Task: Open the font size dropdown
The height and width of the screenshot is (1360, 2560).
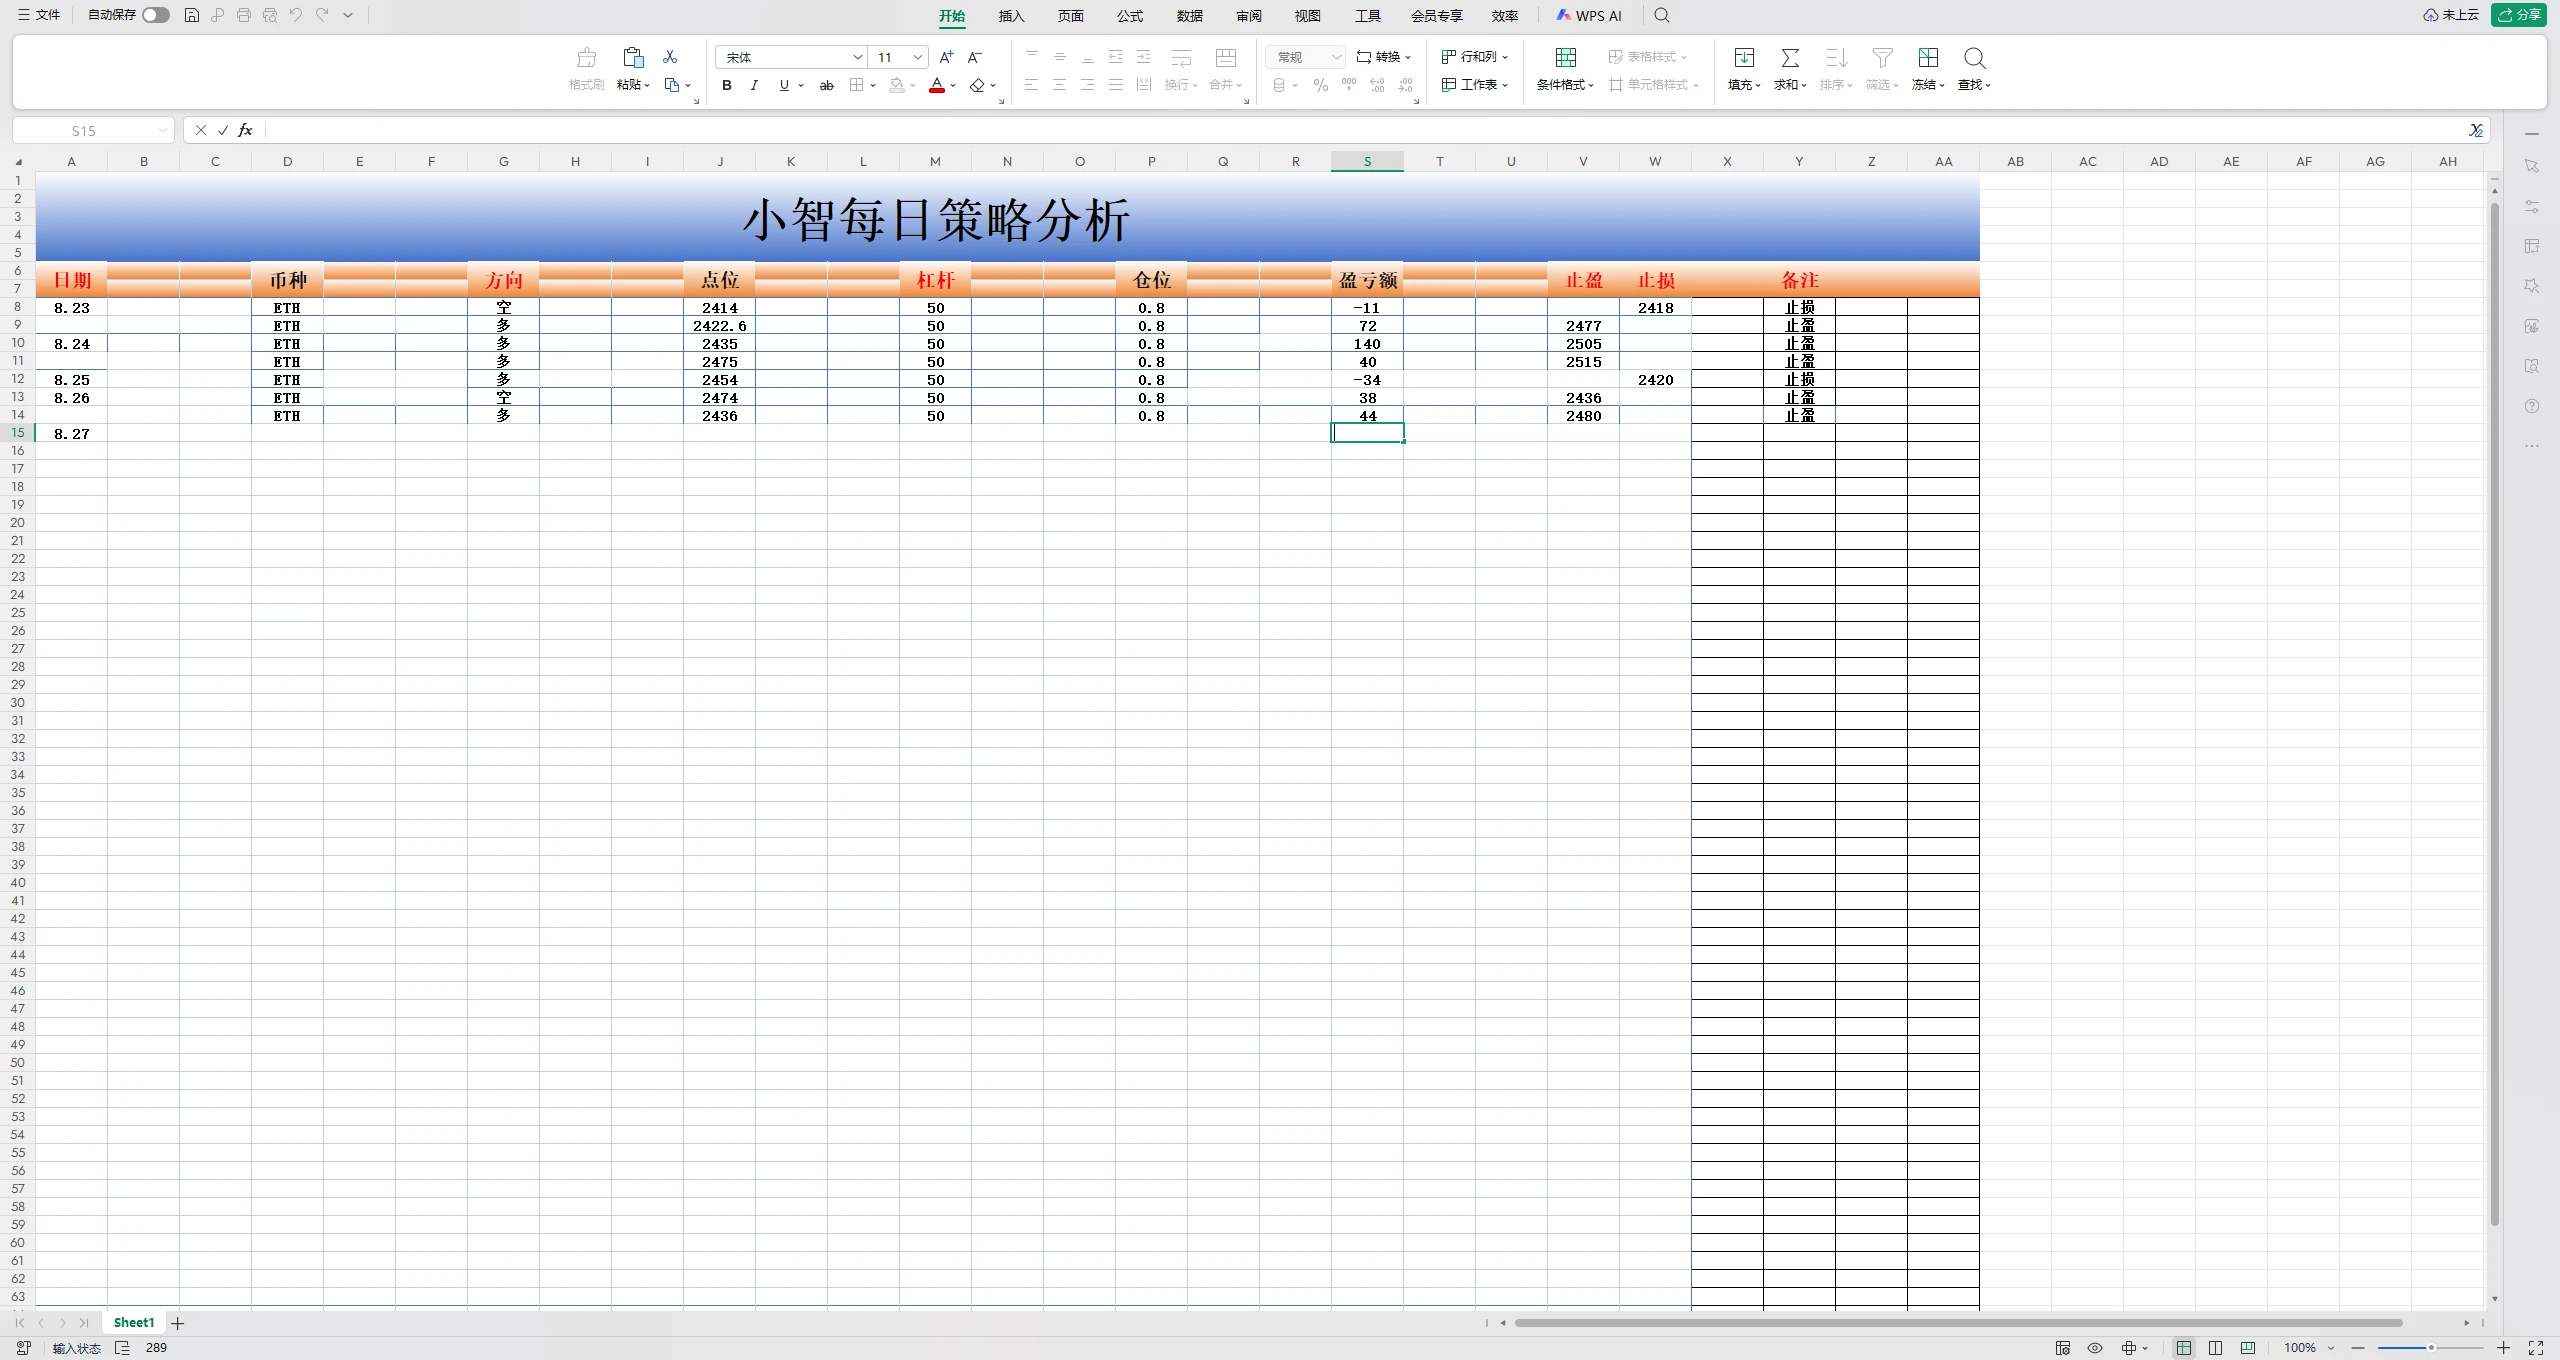Action: click(x=918, y=57)
